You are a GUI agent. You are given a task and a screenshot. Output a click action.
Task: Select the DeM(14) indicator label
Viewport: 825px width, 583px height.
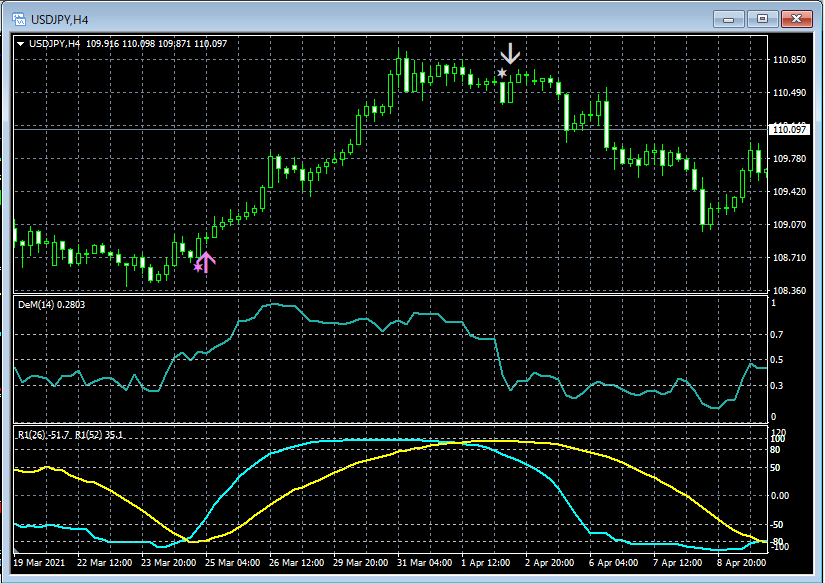(50, 304)
